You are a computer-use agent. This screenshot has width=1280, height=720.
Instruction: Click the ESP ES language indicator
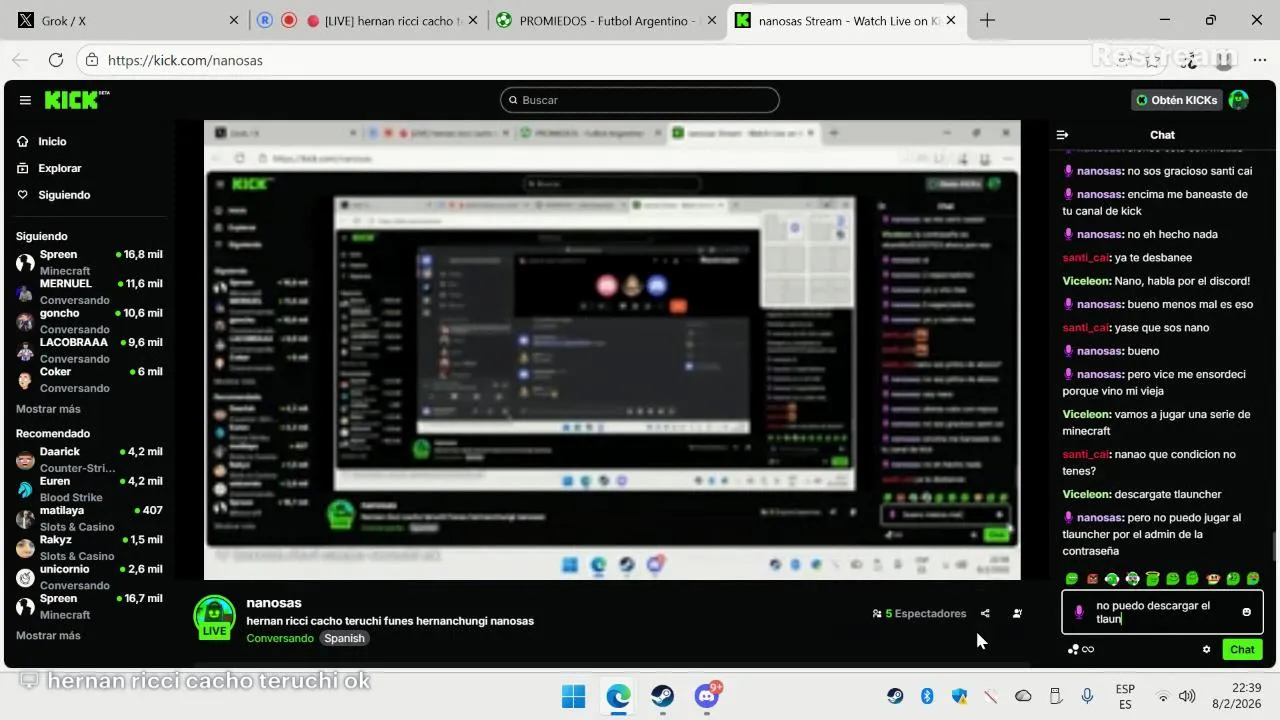click(x=1125, y=696)
